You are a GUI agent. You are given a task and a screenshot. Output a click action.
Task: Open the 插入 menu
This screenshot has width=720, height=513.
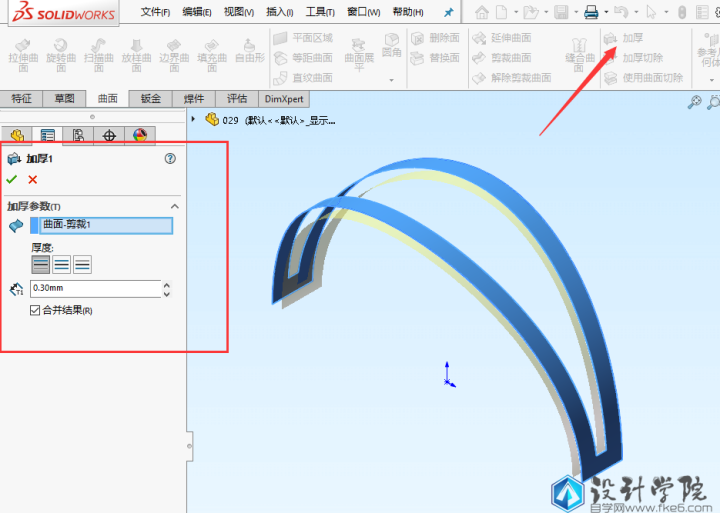280,12
